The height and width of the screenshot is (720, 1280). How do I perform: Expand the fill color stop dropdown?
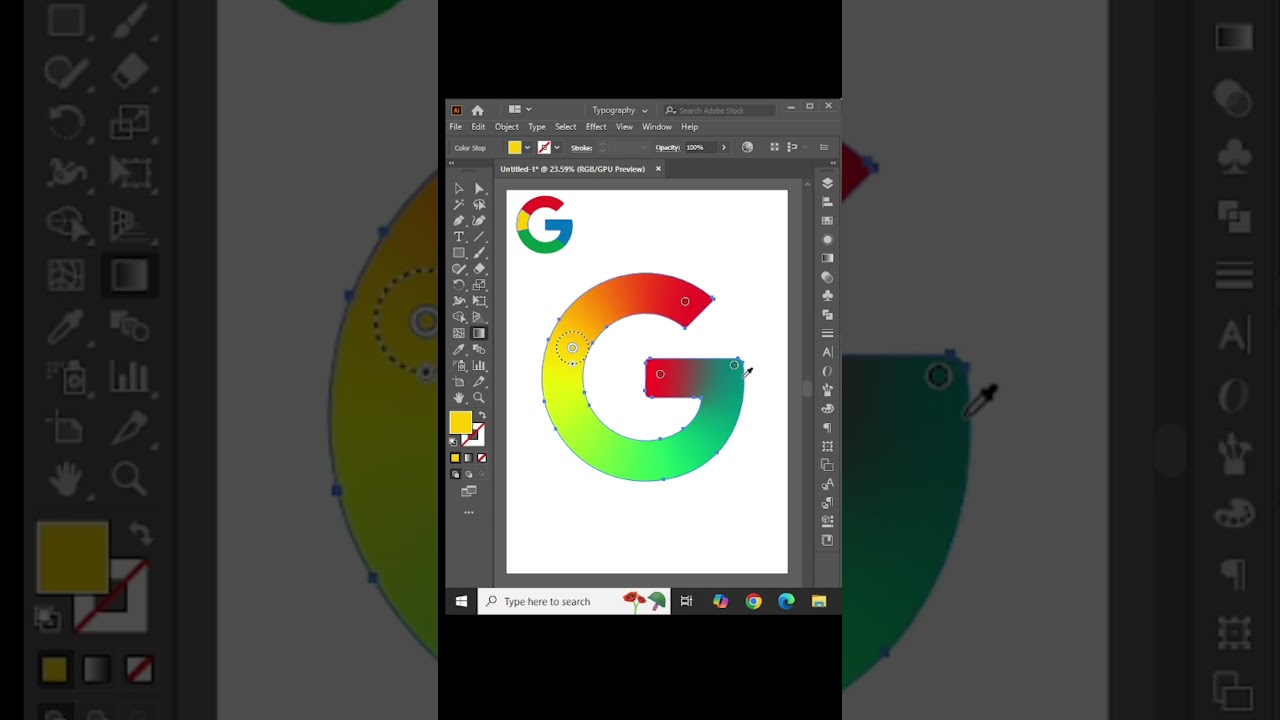point(527,147)
